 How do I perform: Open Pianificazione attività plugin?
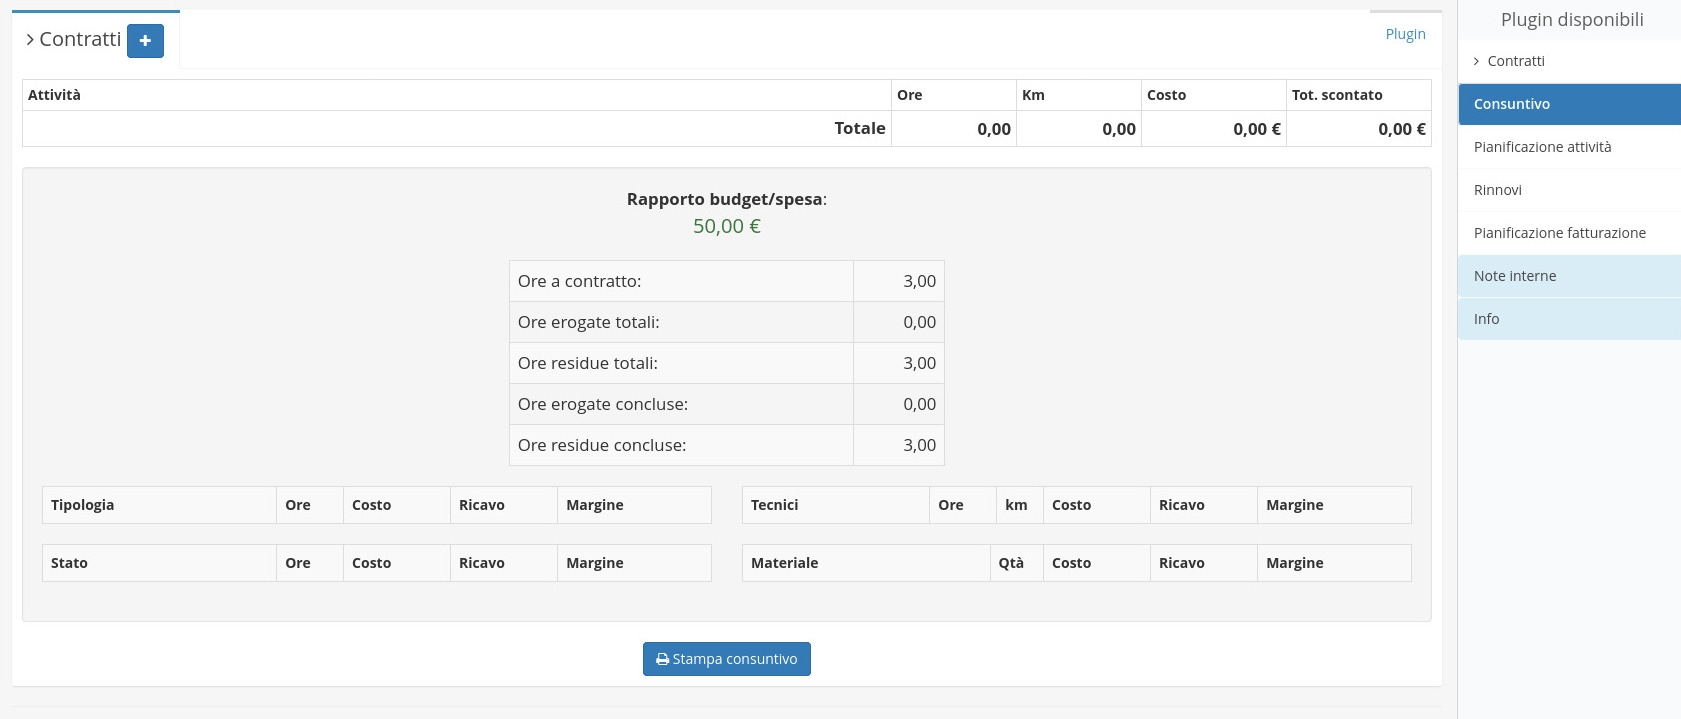(1542, 147)
